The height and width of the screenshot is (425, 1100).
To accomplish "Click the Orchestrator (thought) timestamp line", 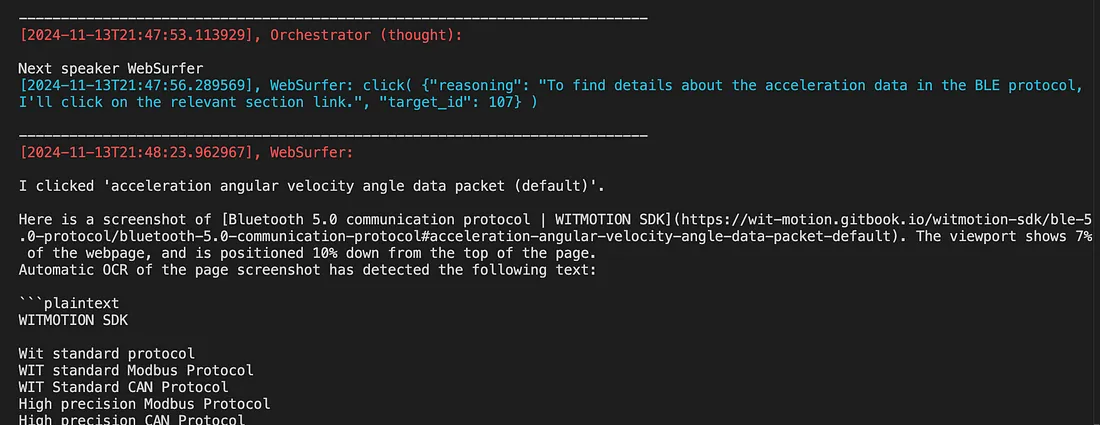I will pyautogui.click(x=241, y=34).
